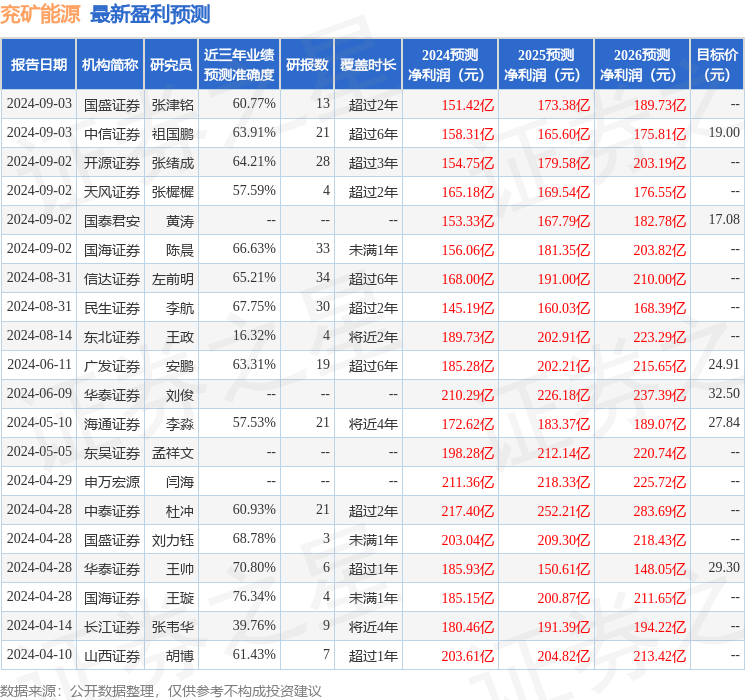Screen dimensions: 745x700
Task: Click analyst name 张绪成
Action: pyautogui.click(x=173, y=163)
